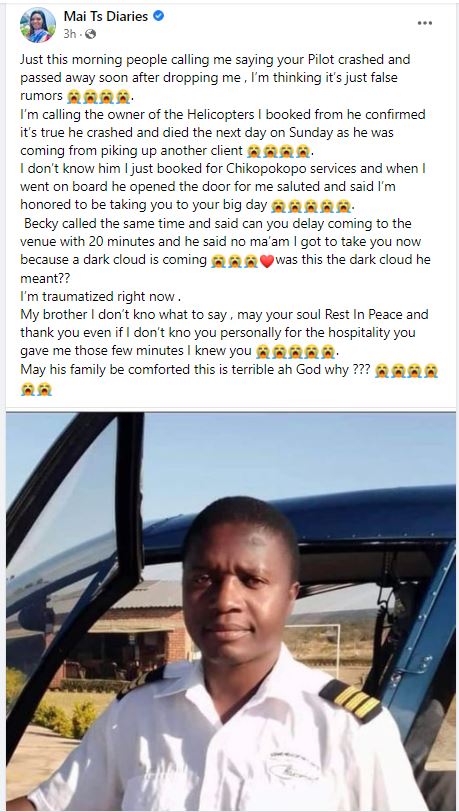Open the 3h post timestamp
Screen dimensions: 459x812
[x=69, y=34]
